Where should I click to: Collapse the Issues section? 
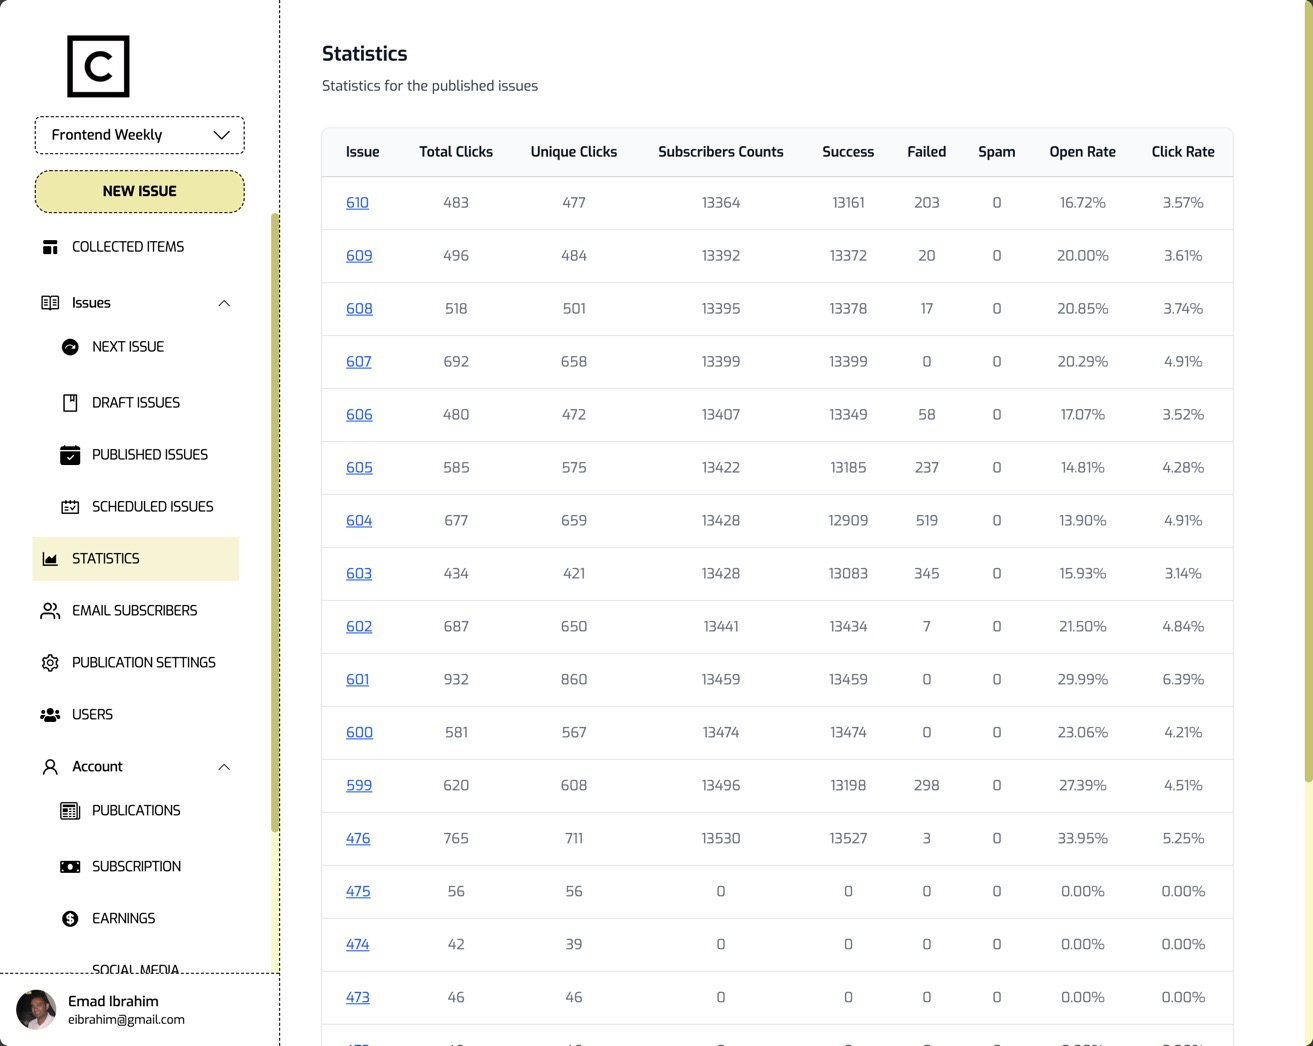(x=224, y=303)
